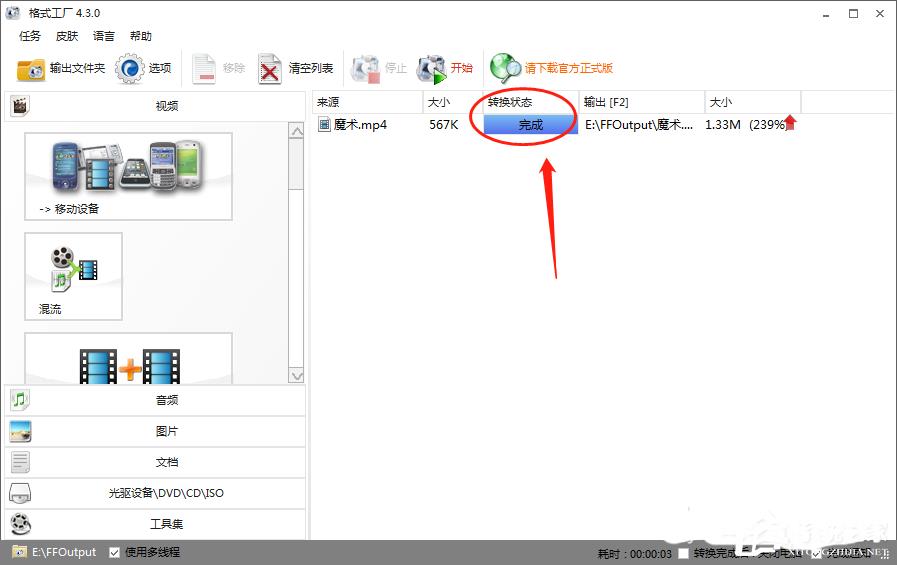
Task: Click the E:\FFOutput path in status bar
Action: (x=64, y=552)
